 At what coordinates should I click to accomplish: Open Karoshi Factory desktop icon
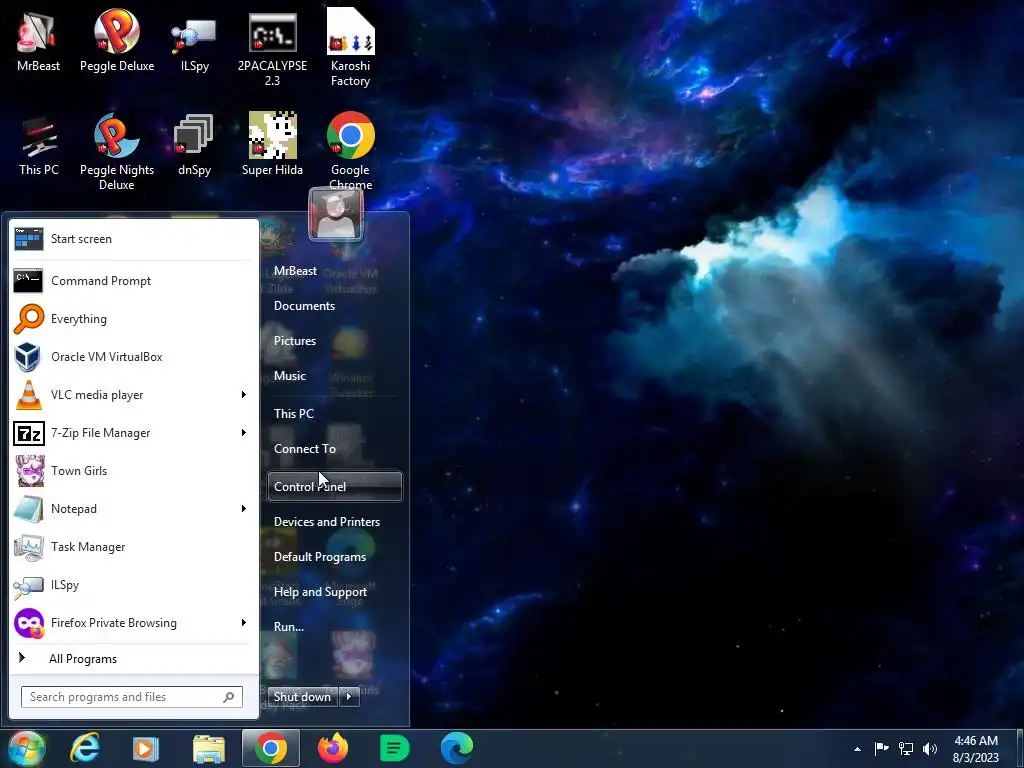tap(351, 47)
